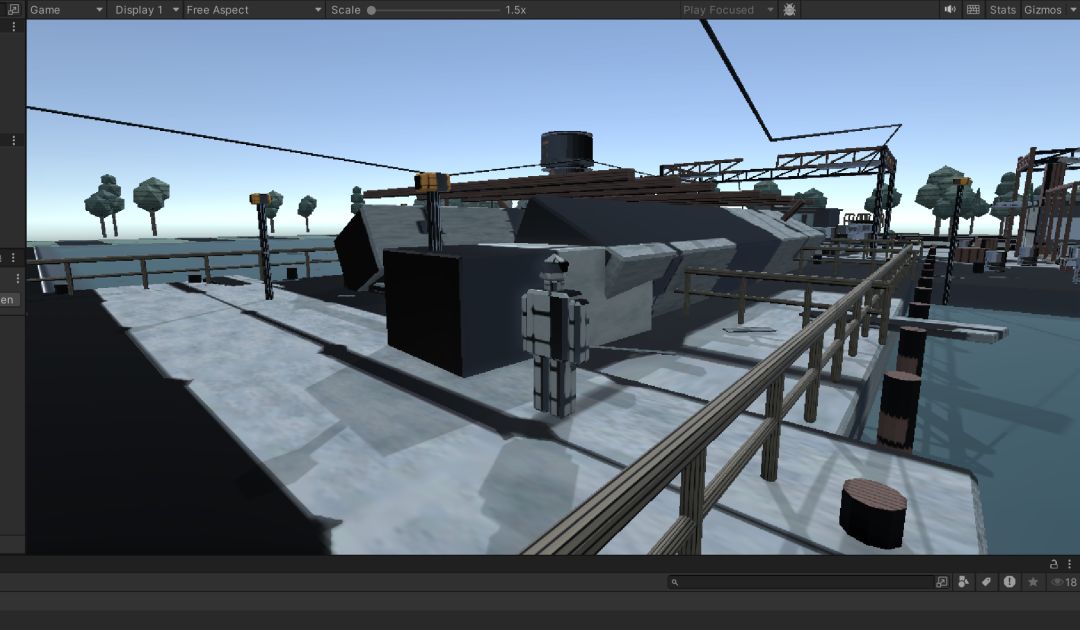Open the Free Aspect resolution dropdown
Image resolution: width=1080 pixels, height=630 pixels.
[x=253, y=10]
